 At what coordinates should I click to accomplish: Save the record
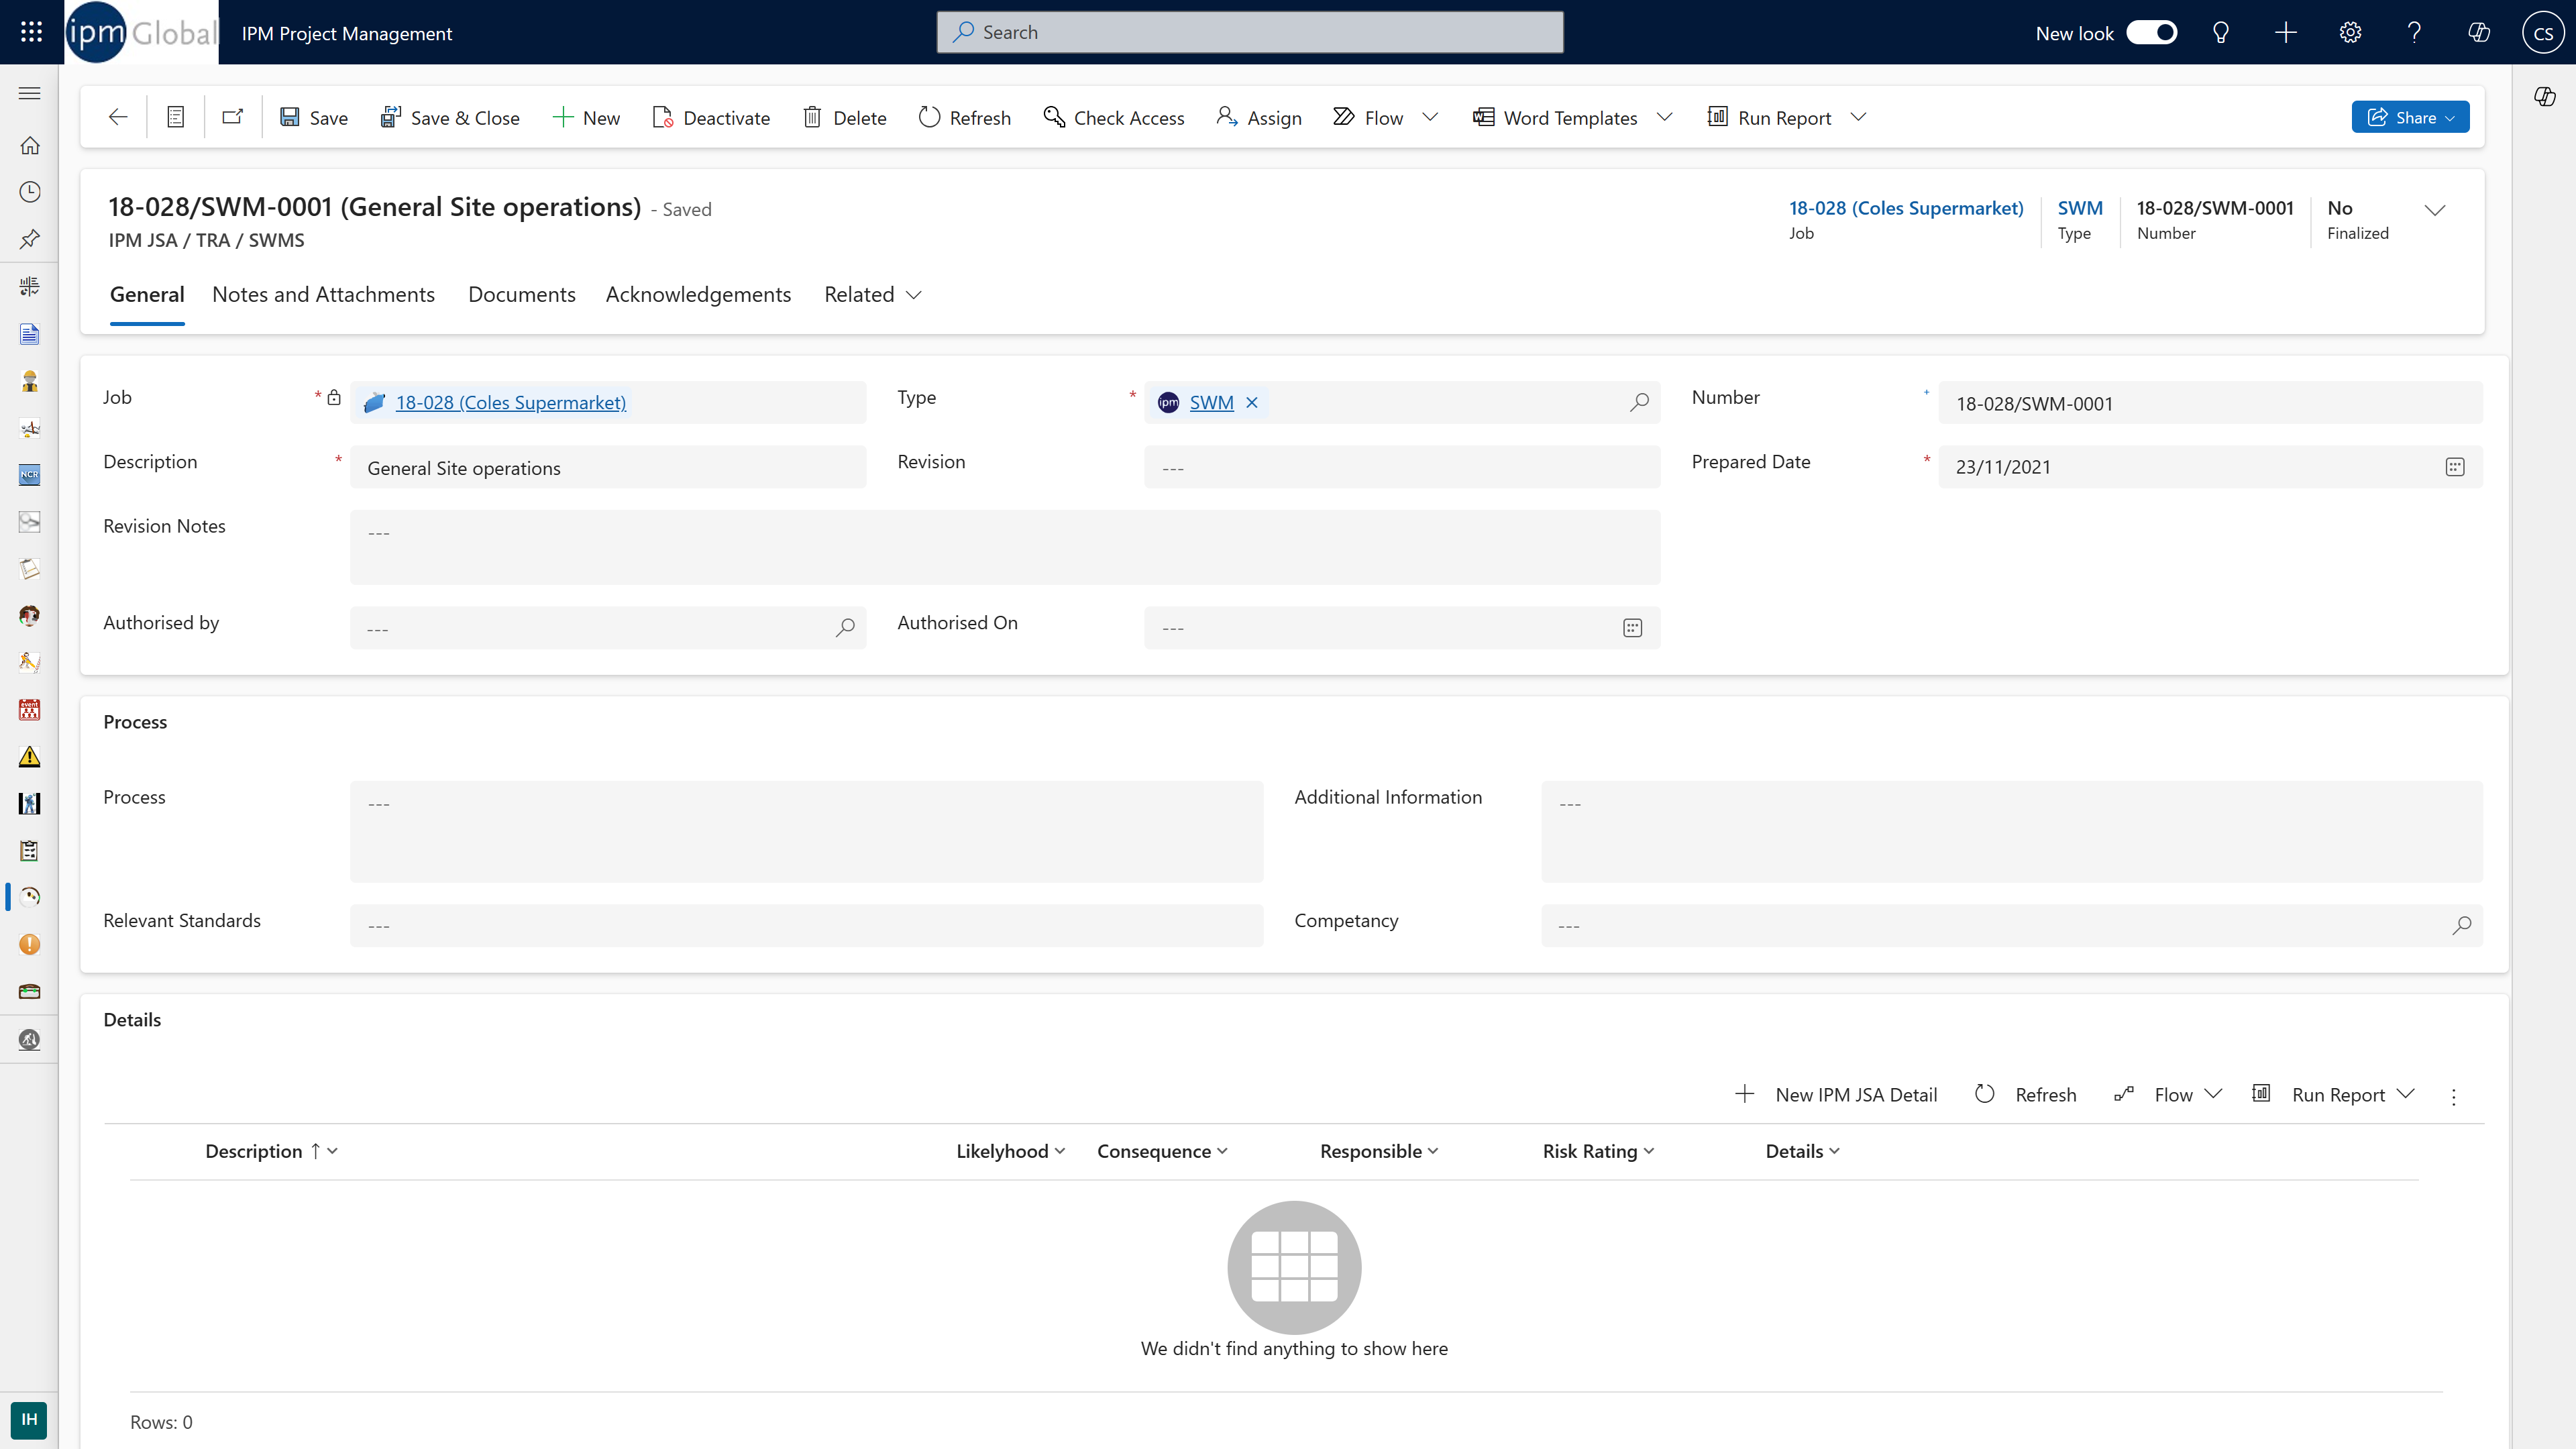point(313,117)
